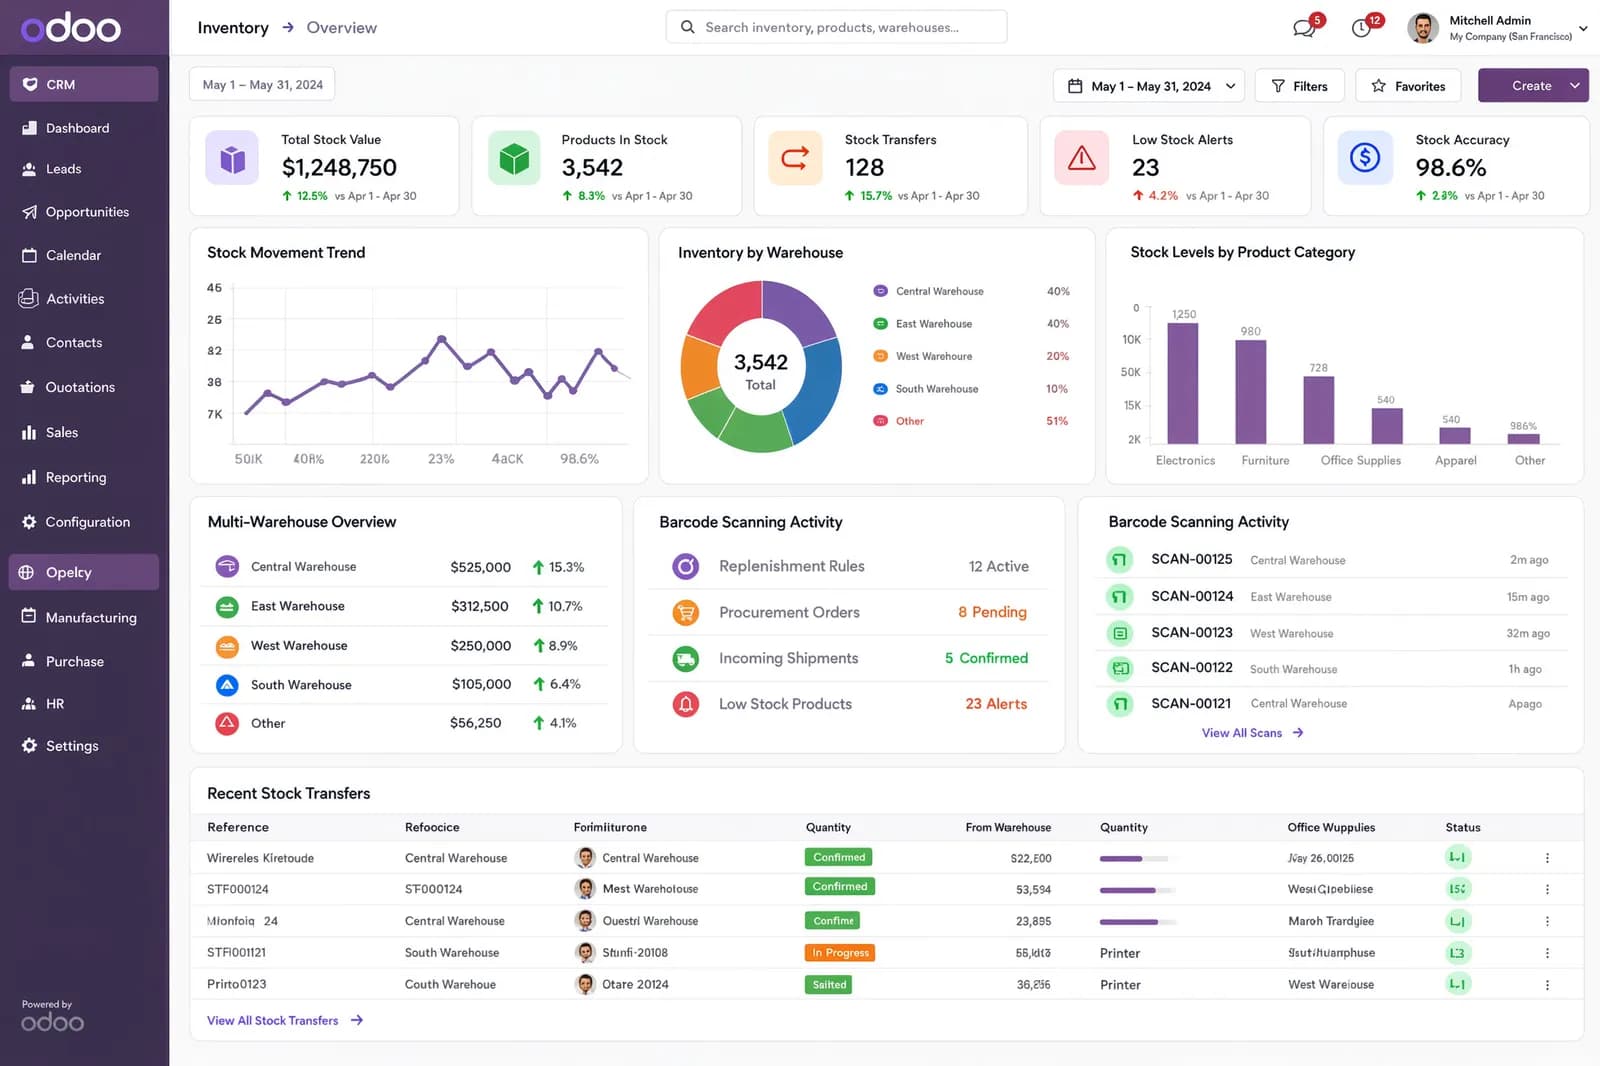1600x1066 pixels.
Task: Open CRM in the sidebar
Action: pos(84,84)
